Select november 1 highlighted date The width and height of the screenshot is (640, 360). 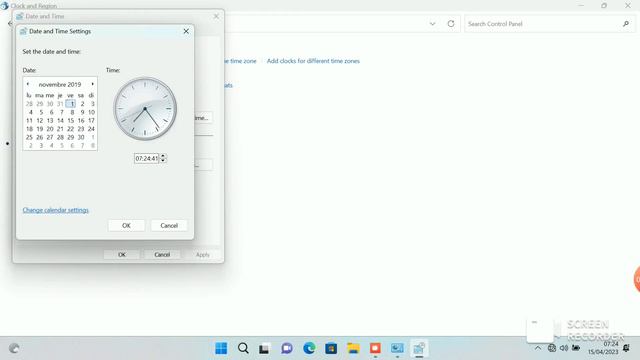71,104
